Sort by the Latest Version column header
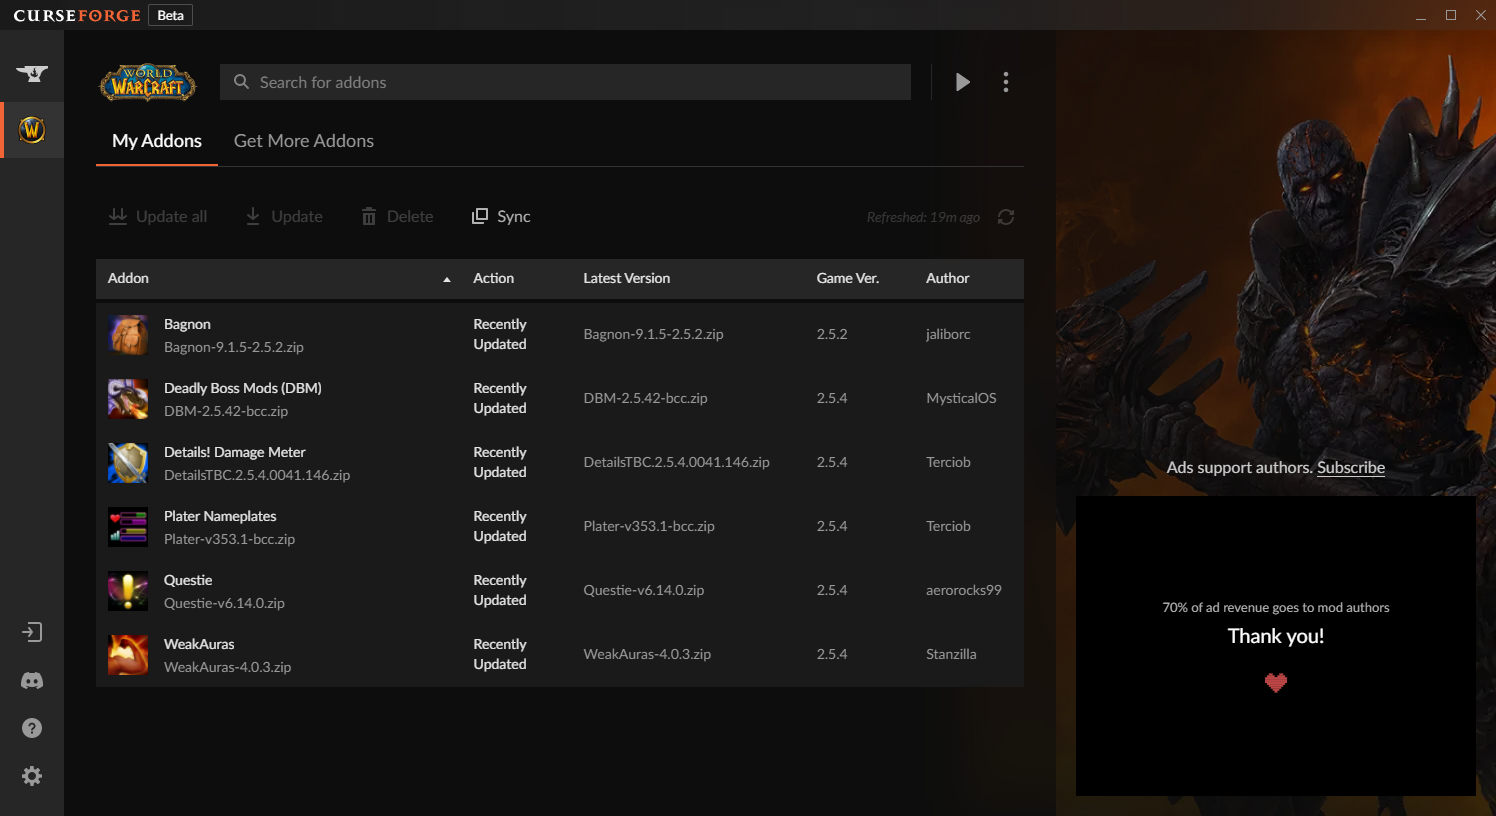This screenshot has height=816, width=1496. (627, 278)
